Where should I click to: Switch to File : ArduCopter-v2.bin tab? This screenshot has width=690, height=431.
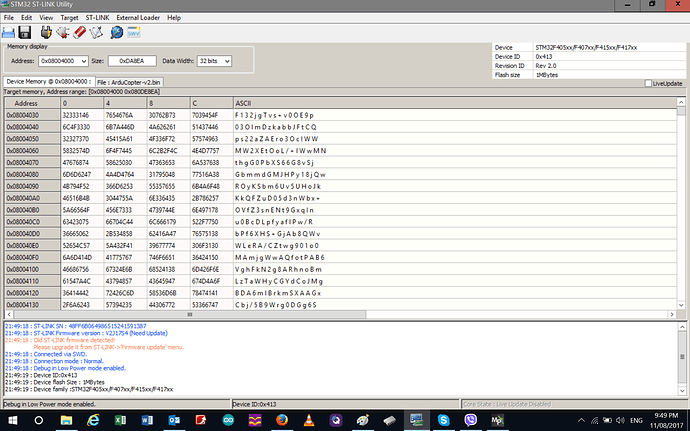pos(129,82)
